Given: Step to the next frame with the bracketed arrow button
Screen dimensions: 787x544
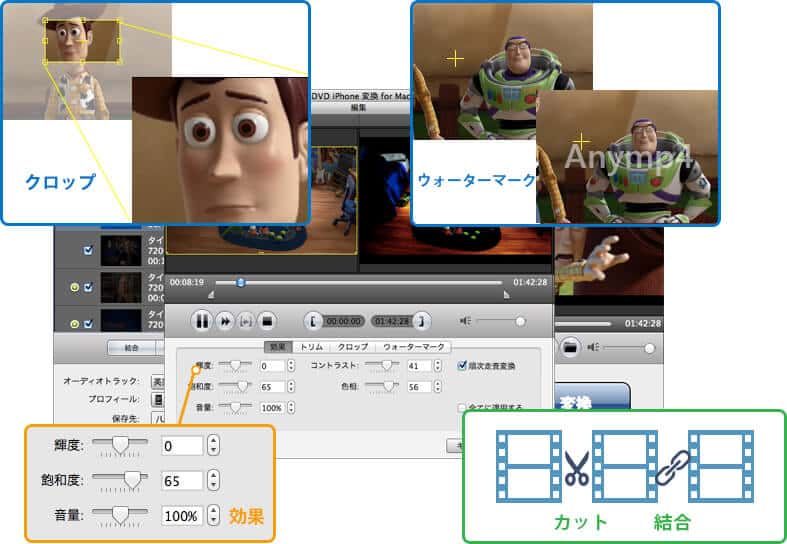Looking at the screenshot, I should click(246, 321).
